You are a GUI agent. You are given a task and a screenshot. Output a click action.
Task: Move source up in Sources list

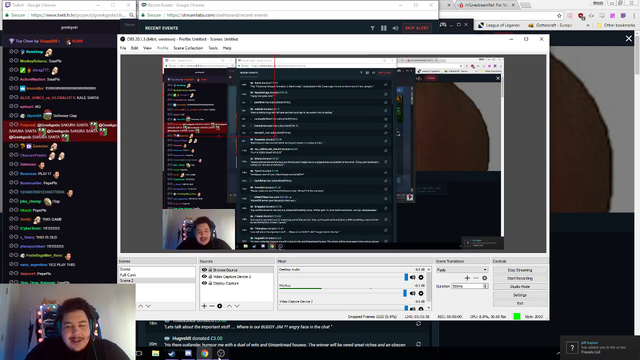pyautogui.click(x=229, y=306)
